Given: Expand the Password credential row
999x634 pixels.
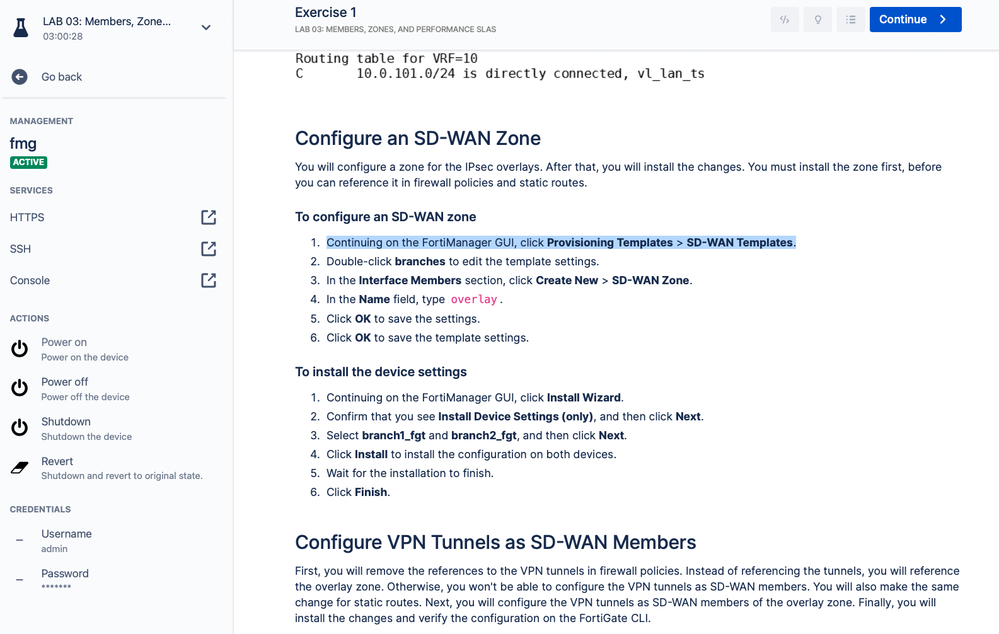Looking at the screenshot, I should click(20, 580).
